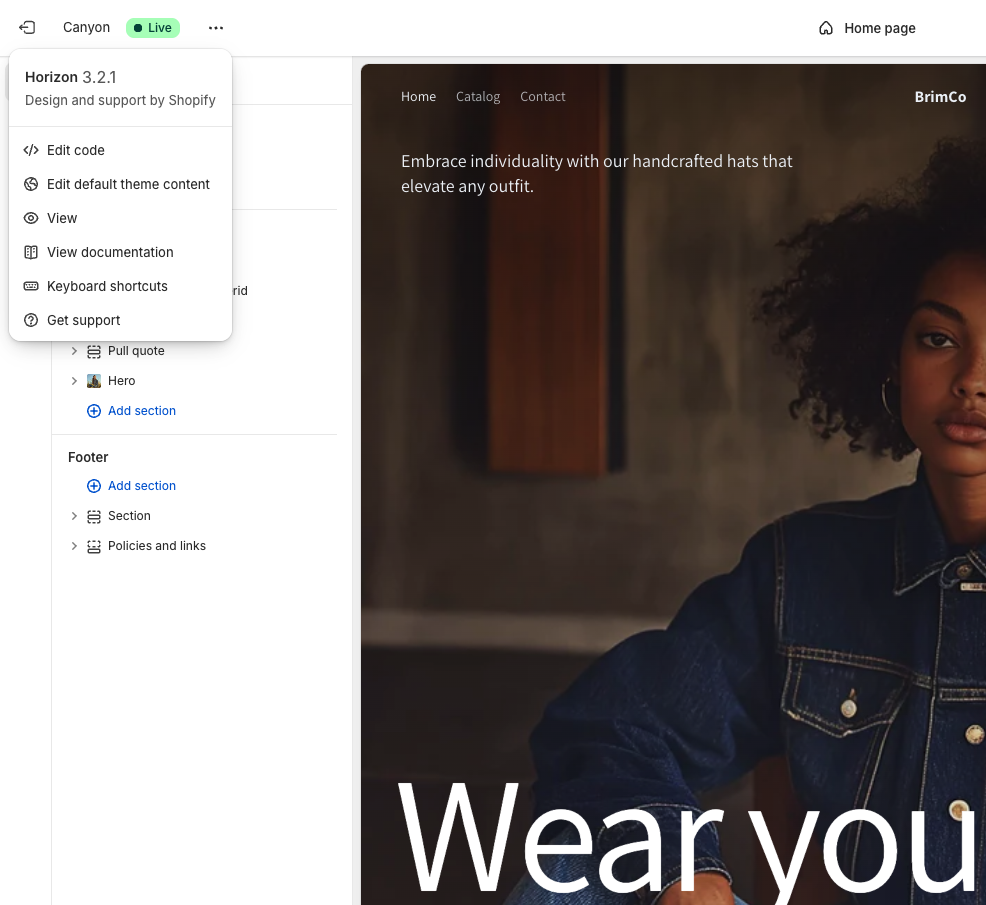Screen dimensions: 986x905
Task: Choose View from the theme menu
Action: pos(62,218)
